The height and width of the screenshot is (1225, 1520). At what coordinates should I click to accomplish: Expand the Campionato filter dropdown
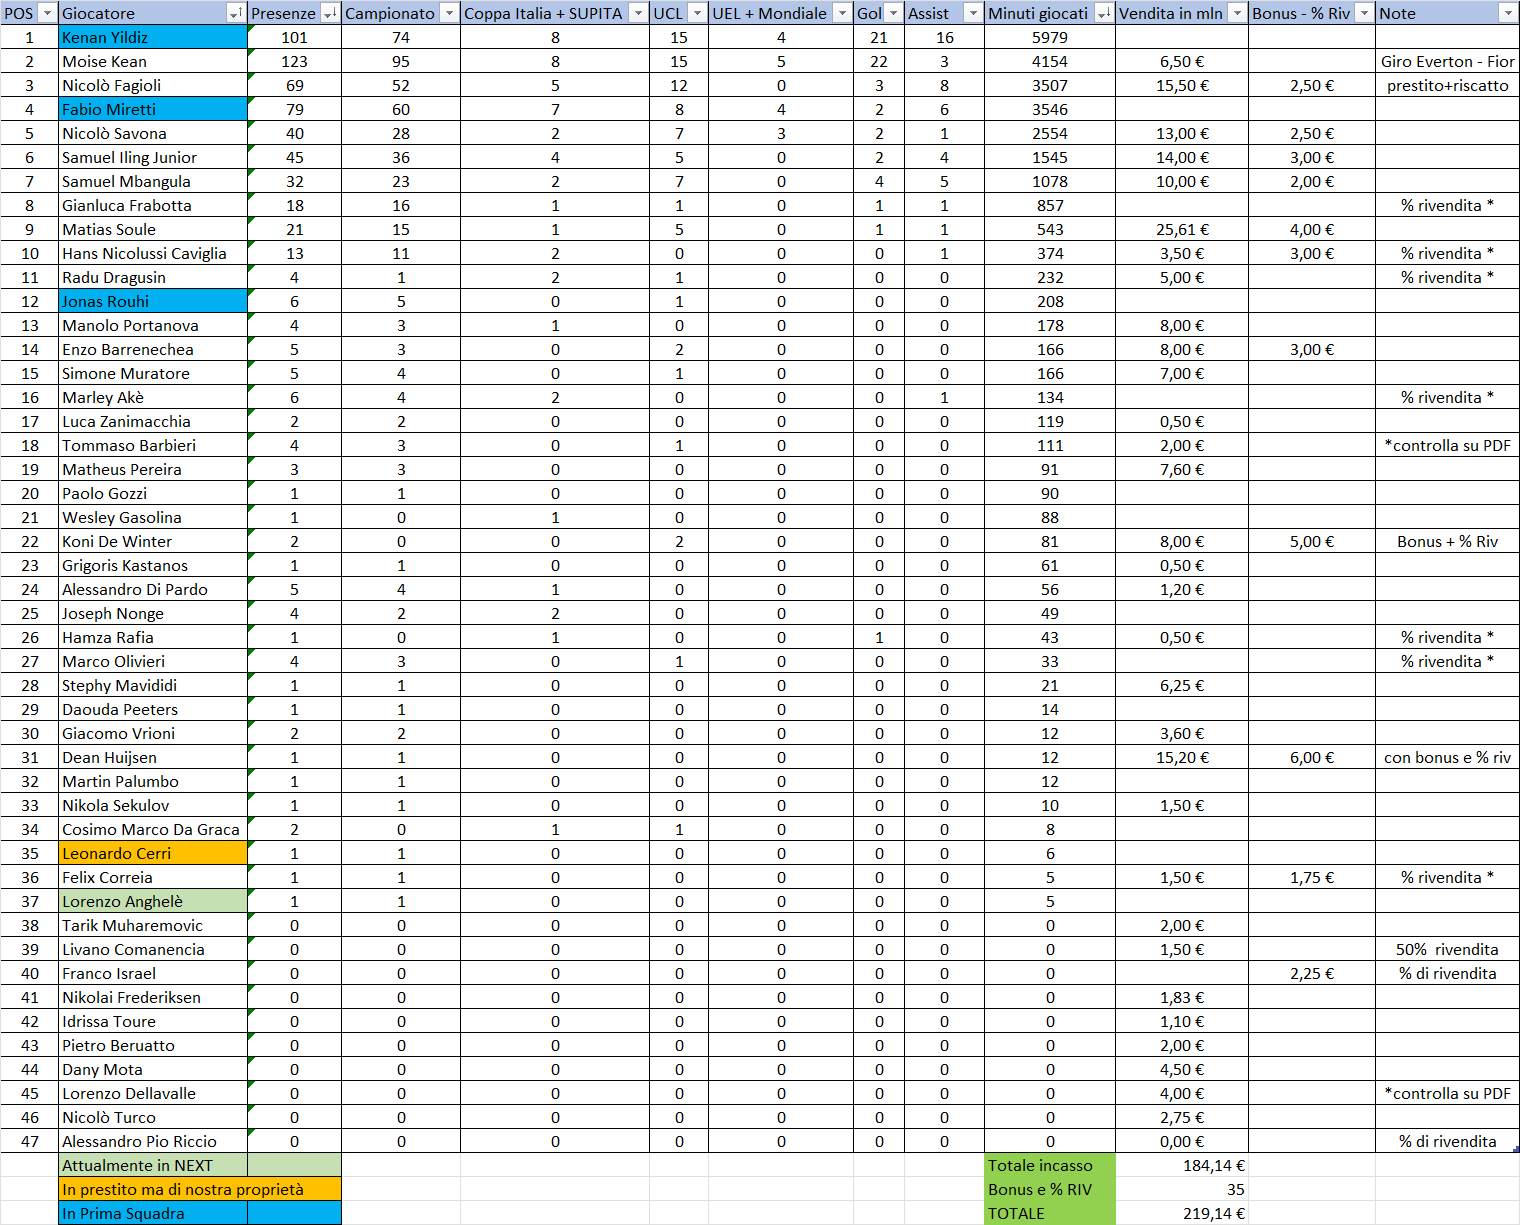click(x=449, y=13)
